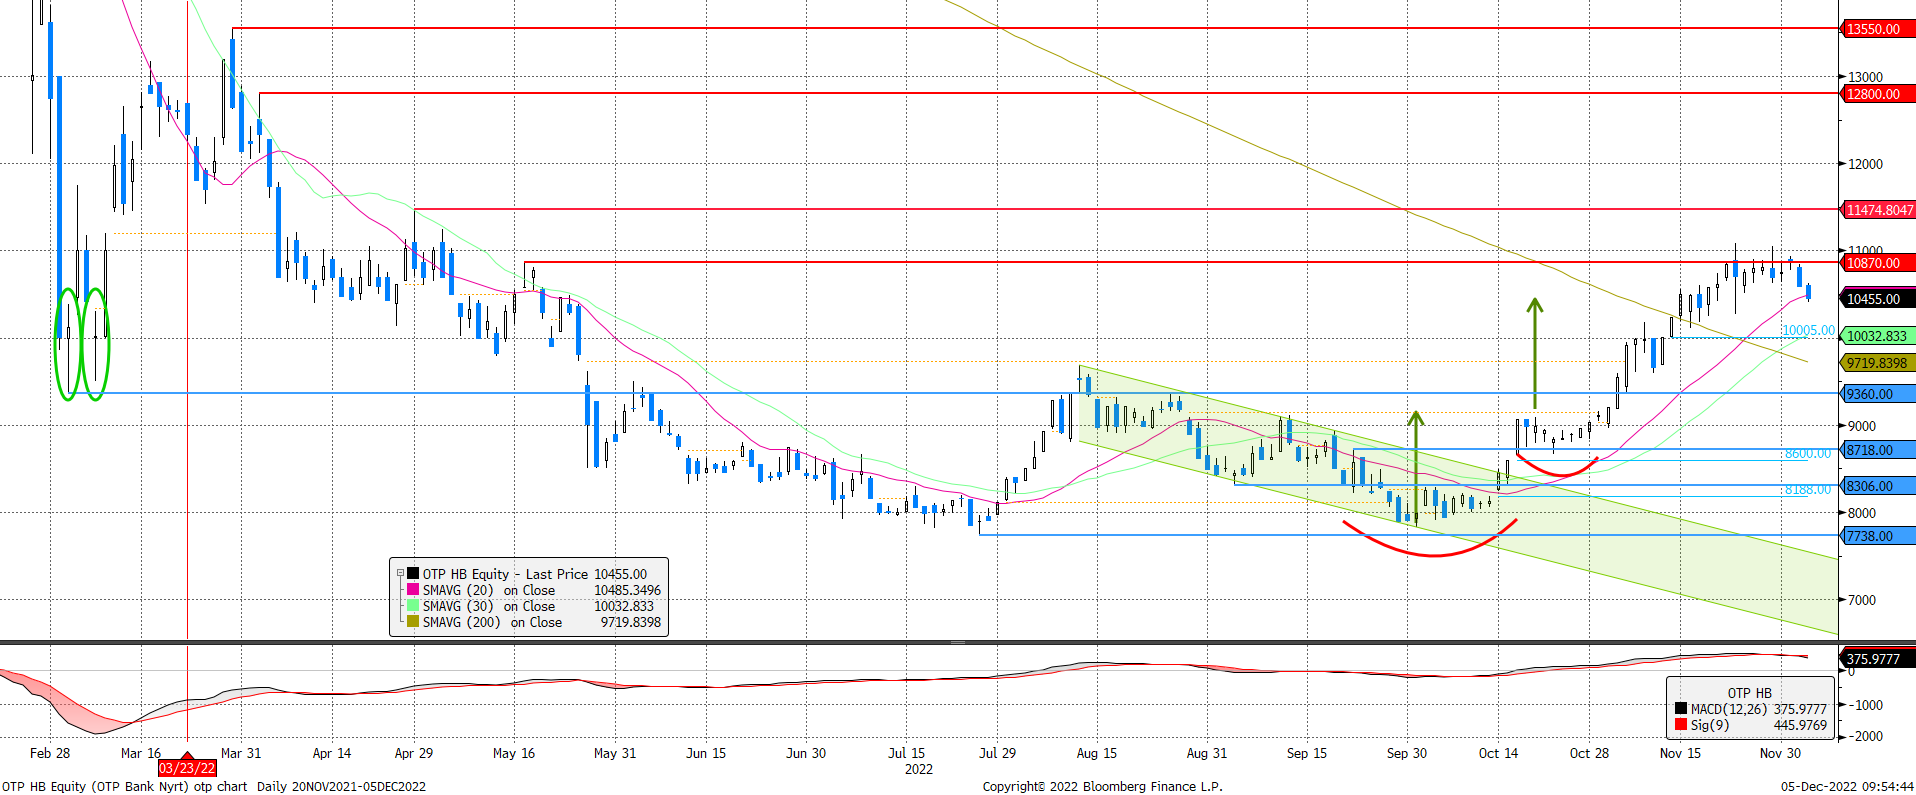Click the 'Sep 30' date axis label
1916x795 pixels.
(x=1407, y=753)
